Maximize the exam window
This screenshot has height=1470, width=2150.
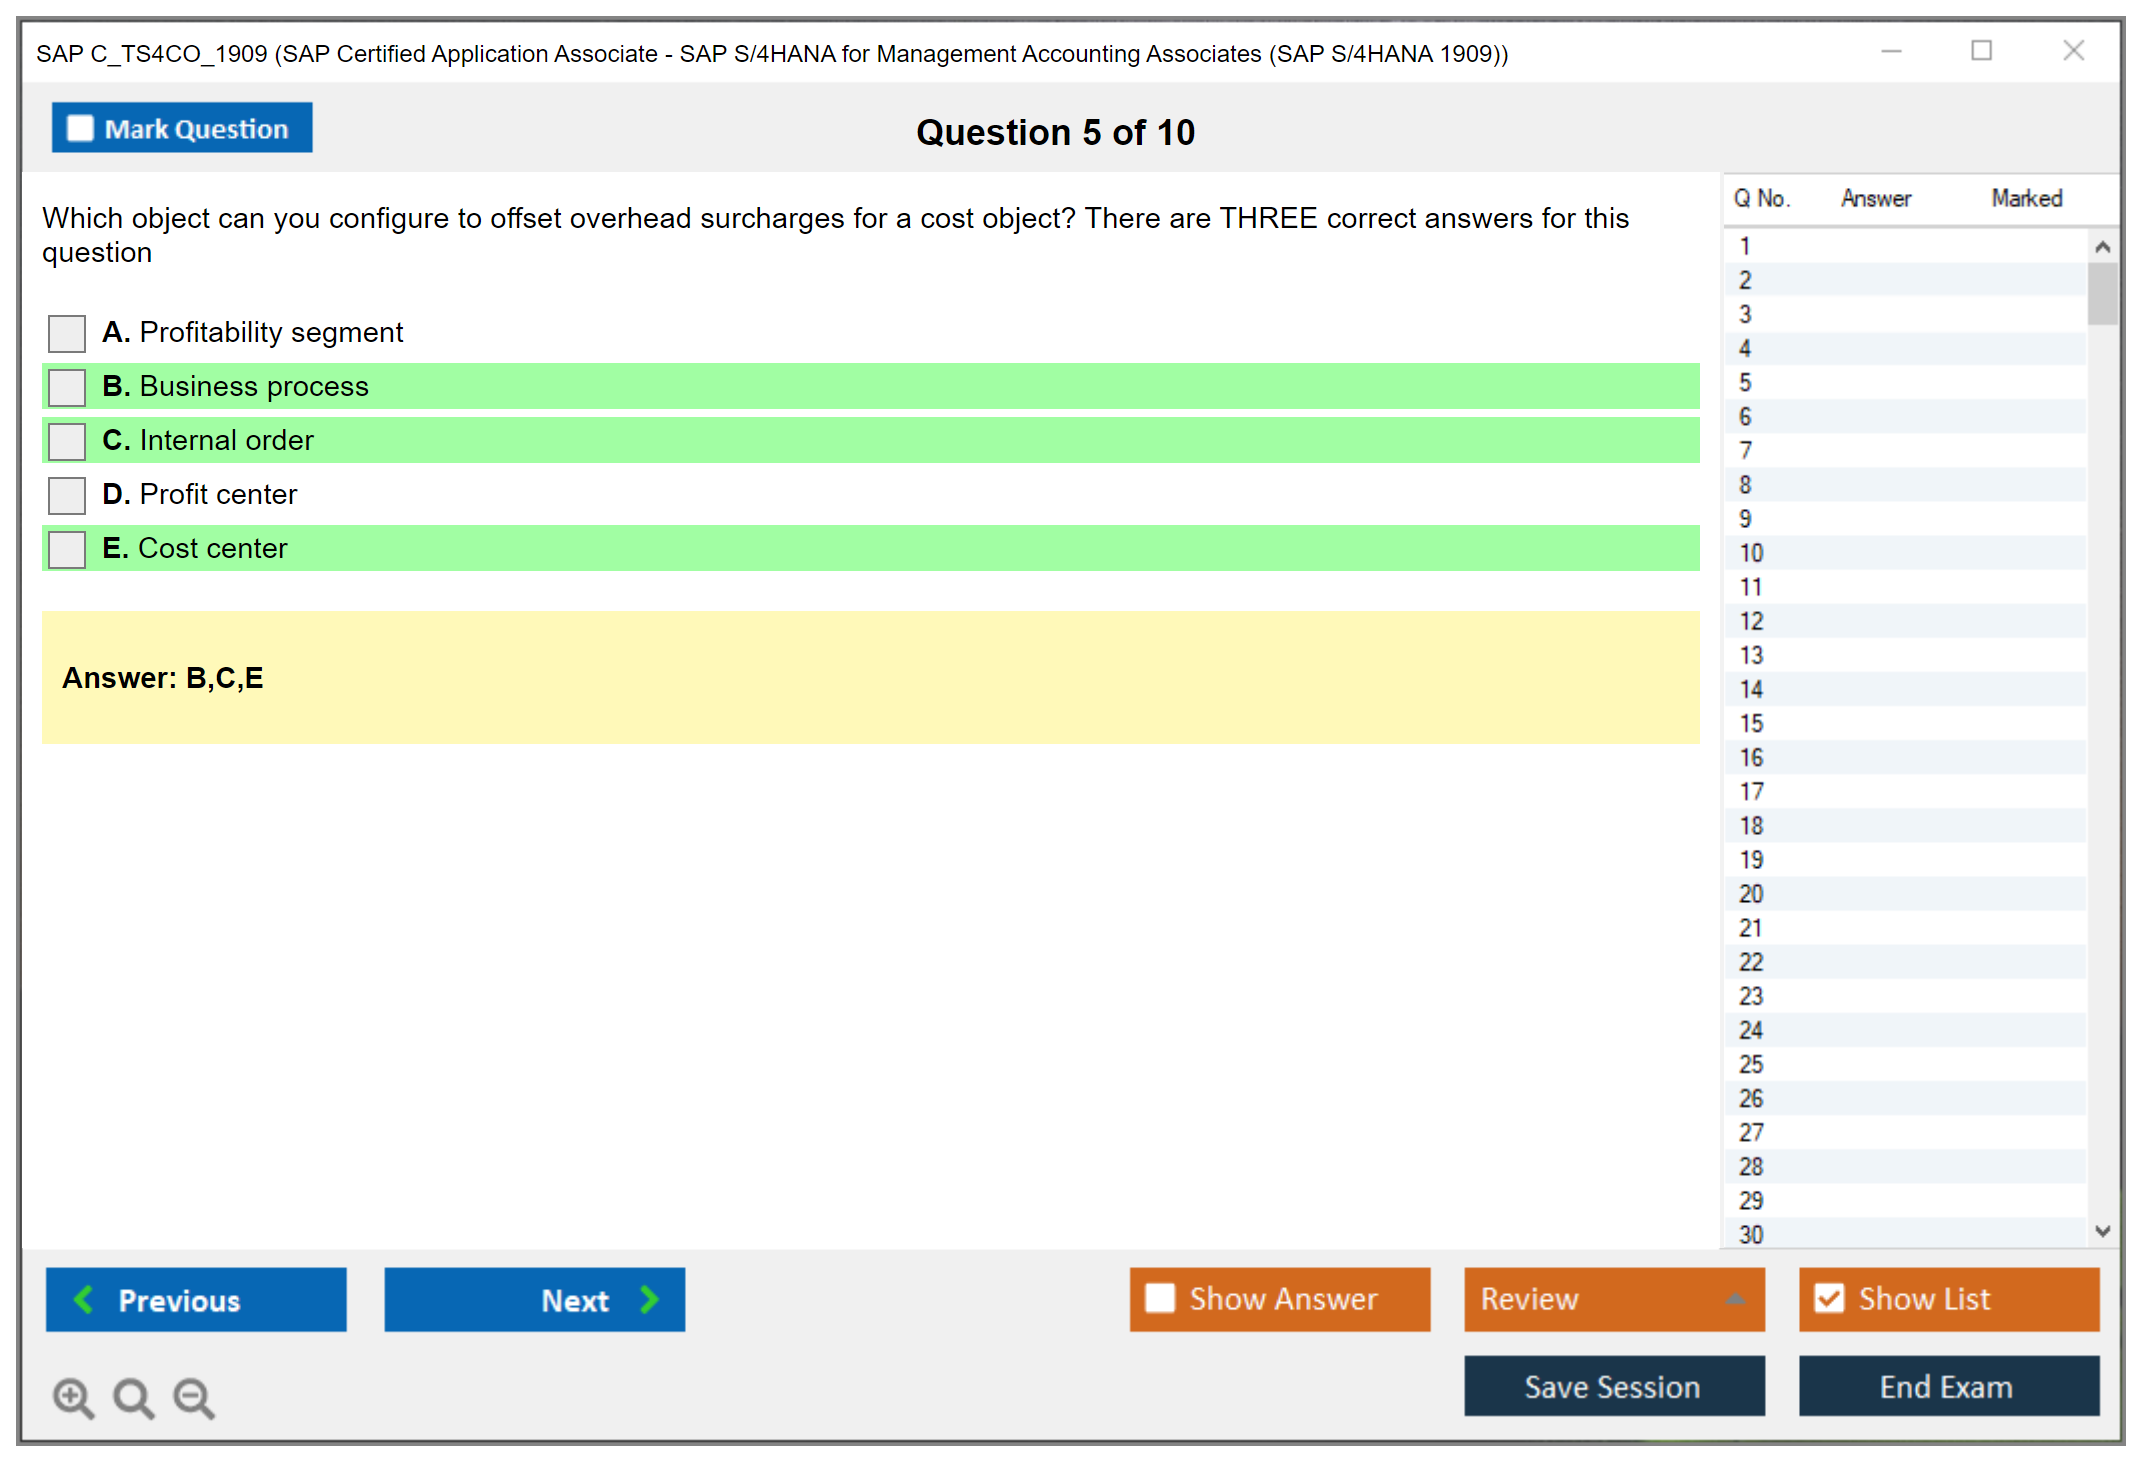pos(1981,51)
